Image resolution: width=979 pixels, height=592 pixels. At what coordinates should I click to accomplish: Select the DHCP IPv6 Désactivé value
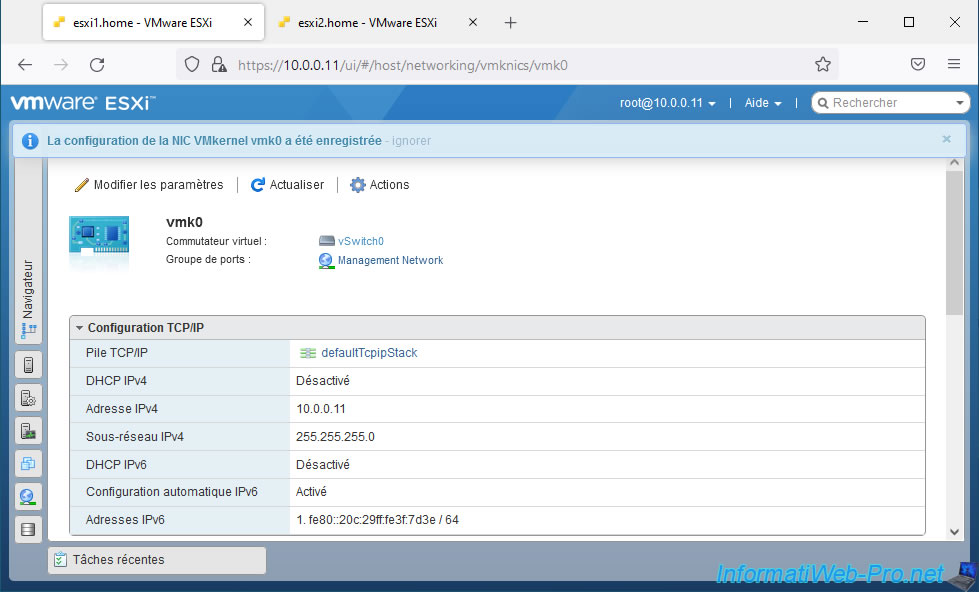[x=323, y=465]
